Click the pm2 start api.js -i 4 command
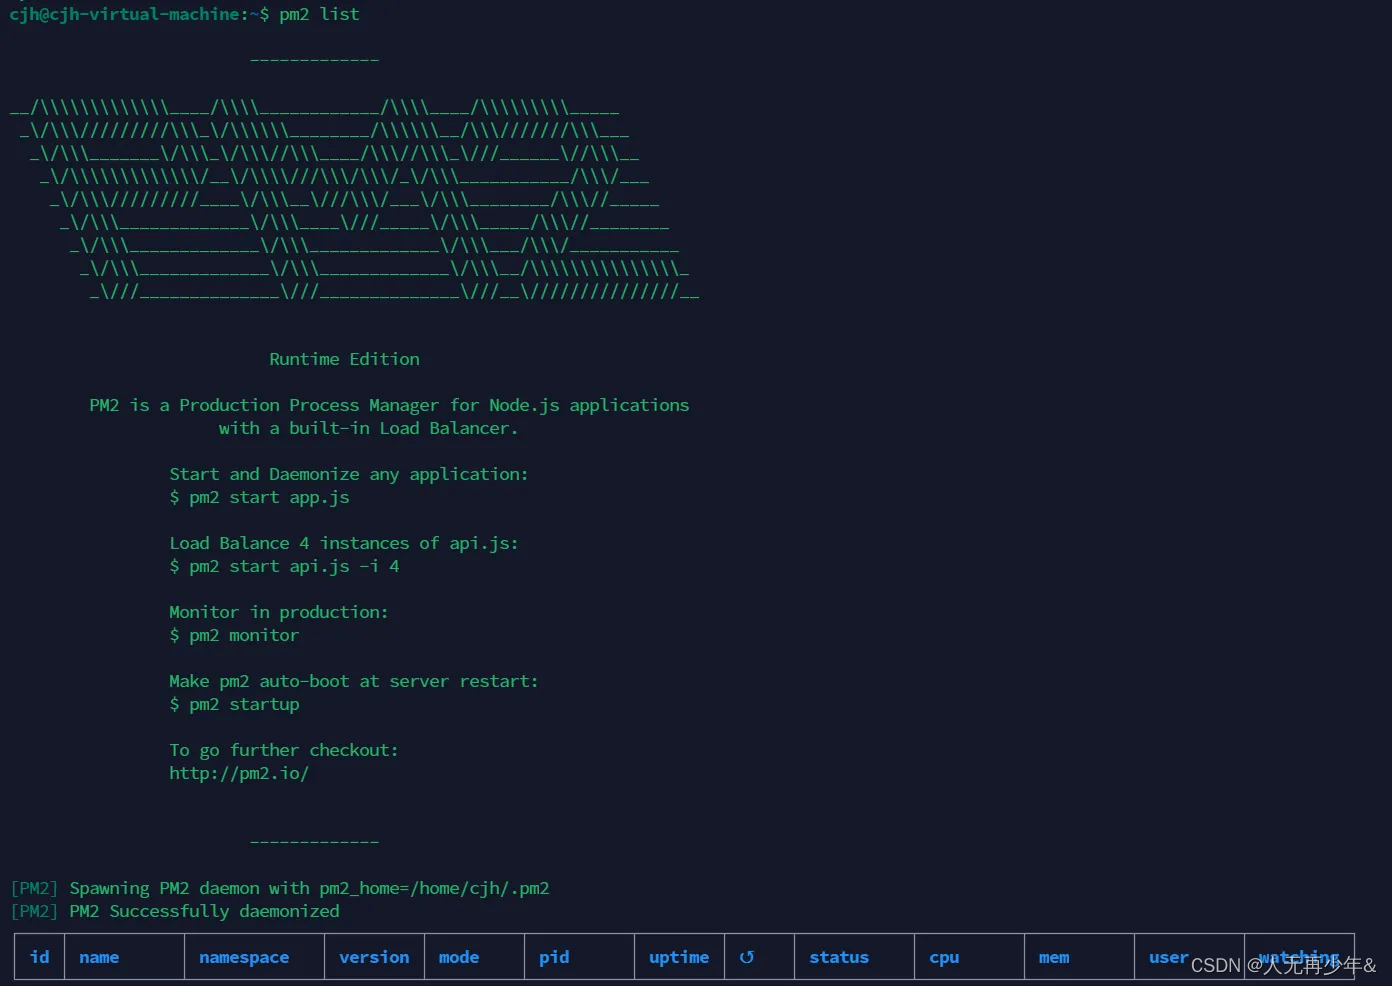1392x986 pixels. 284,566
